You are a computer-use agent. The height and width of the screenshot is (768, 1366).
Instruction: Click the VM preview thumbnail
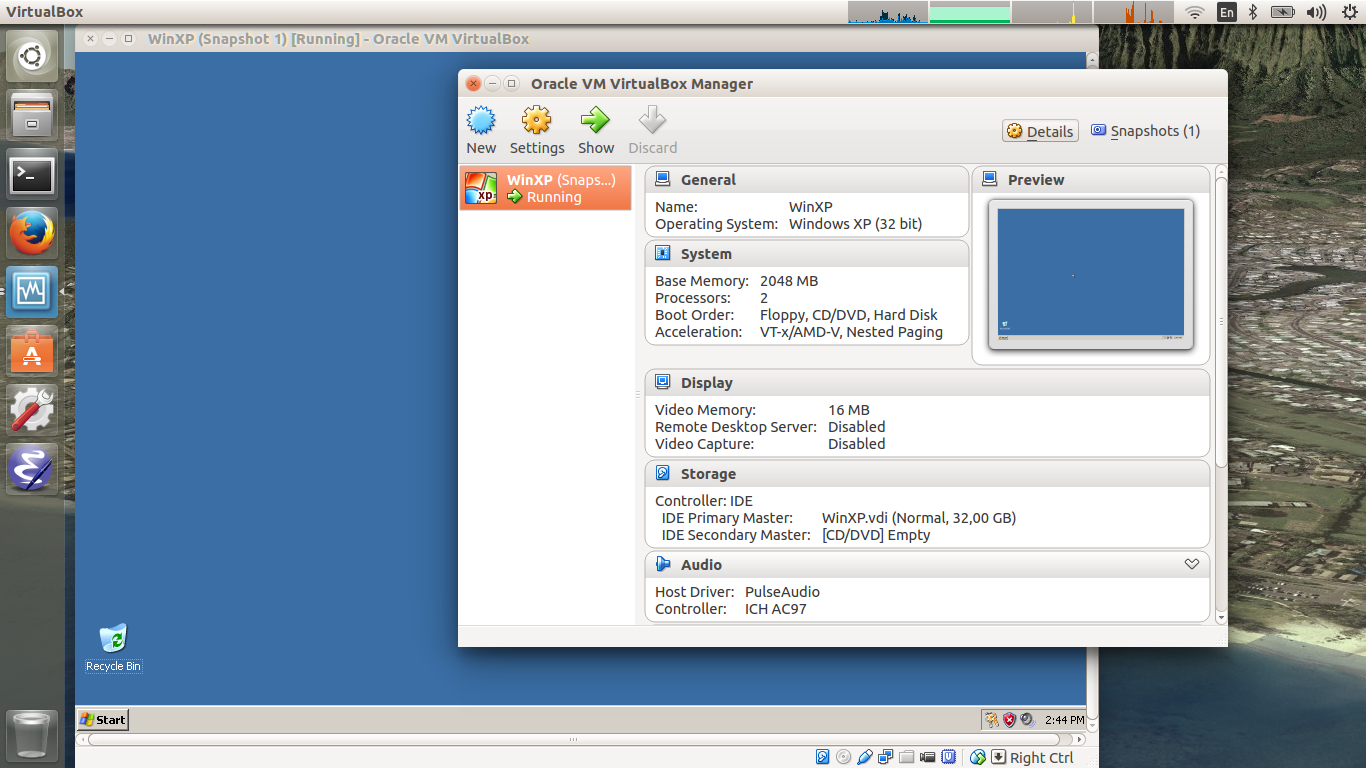point(1090,275)
